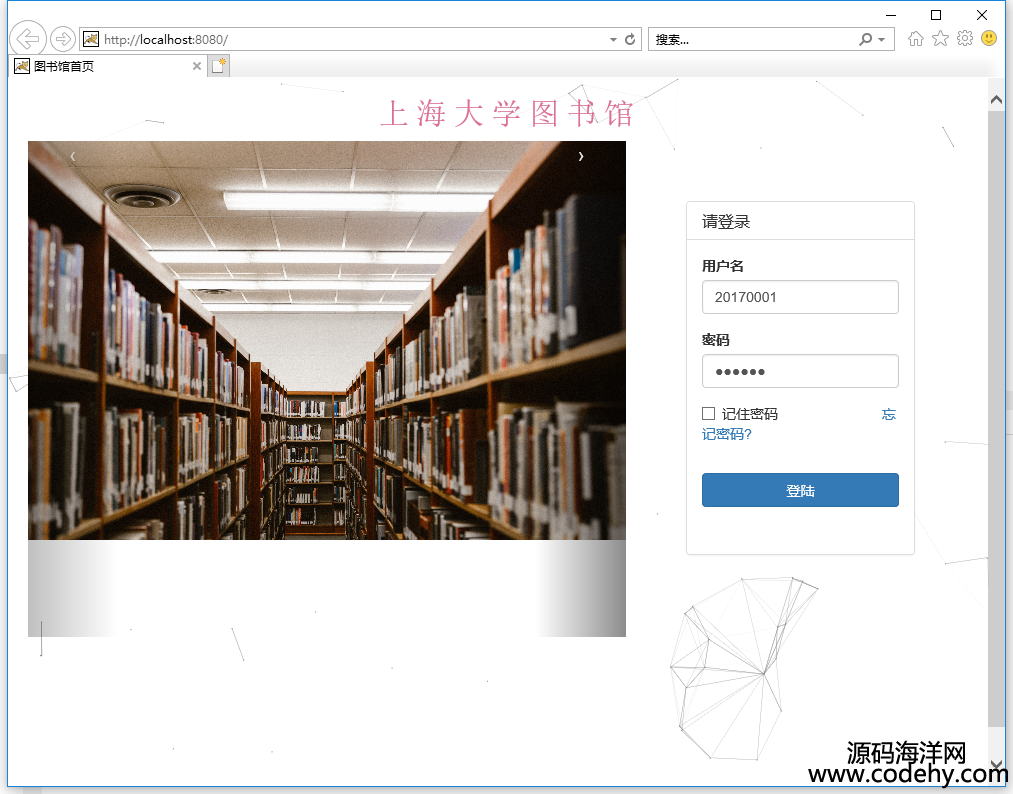Minimize the browser window

click(x=891, y=15)
